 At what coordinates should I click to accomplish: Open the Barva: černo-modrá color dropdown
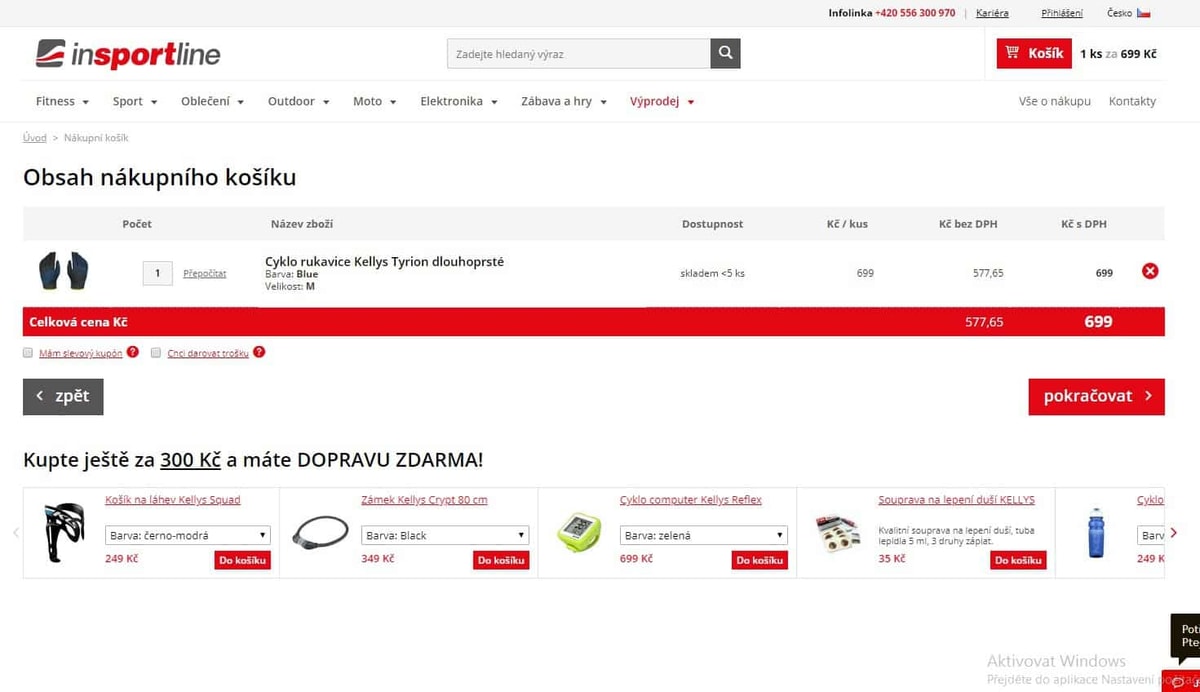[188, 535]
